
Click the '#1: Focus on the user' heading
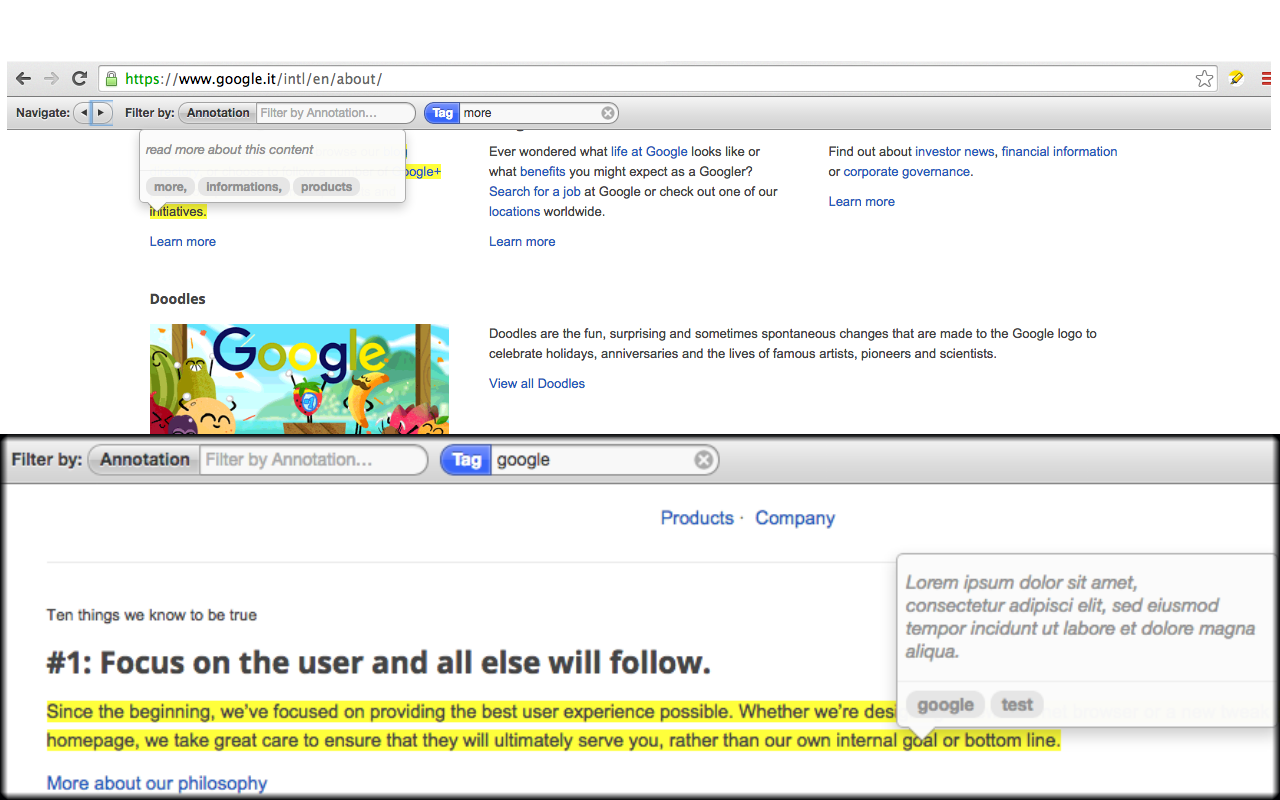point(378,662)
